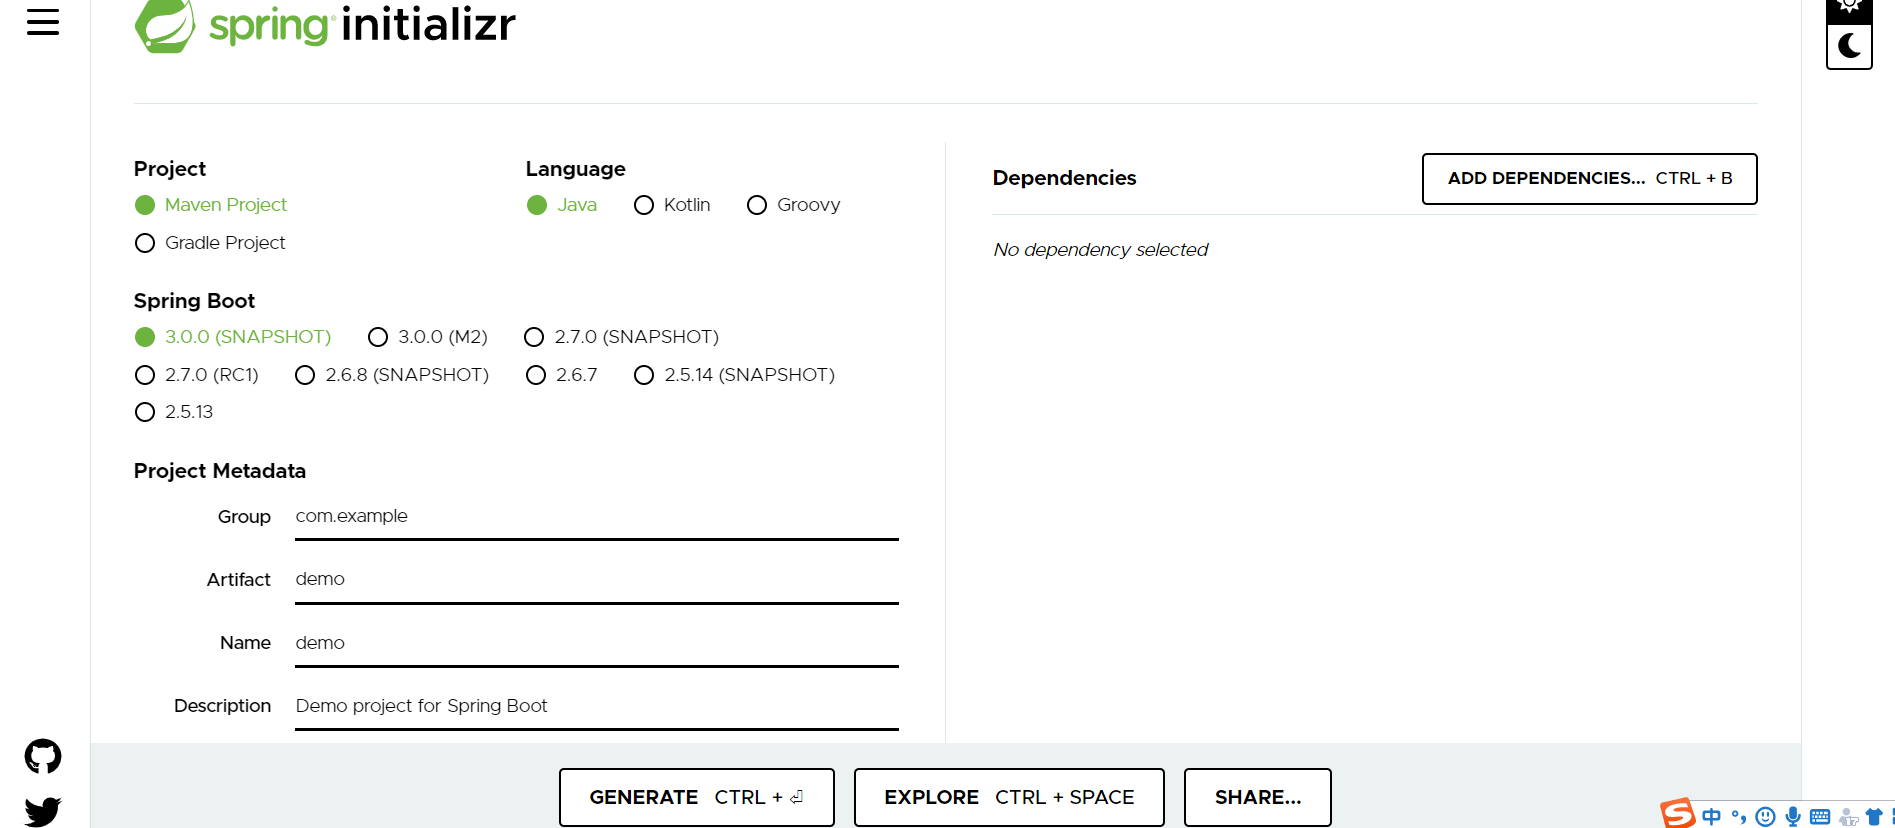Select Spring Boot 2.7.0 (RC1)
Image resolution: width=1895 pixels, height=828 pixels.
pyautogui.click(x=196, y=375)
